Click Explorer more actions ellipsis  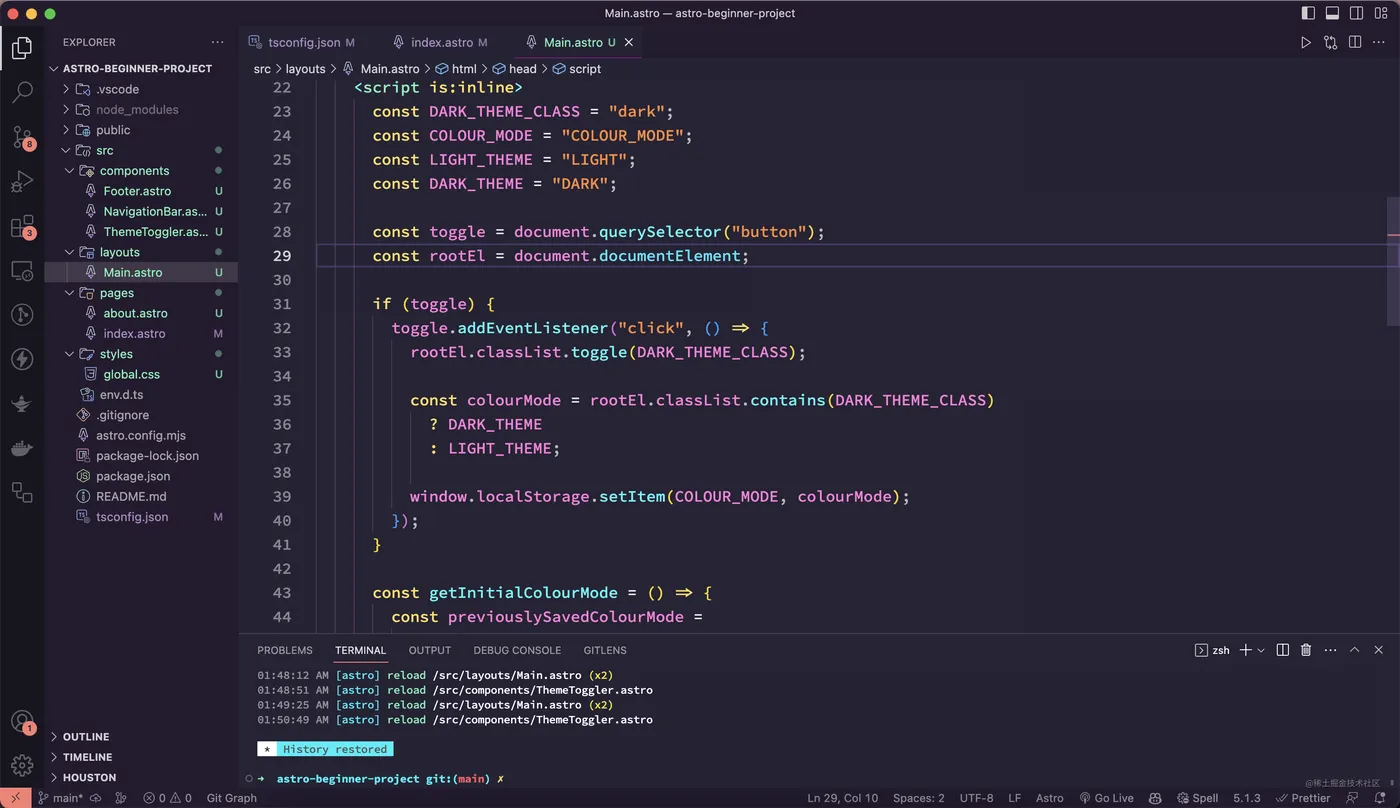pos(218,42)
